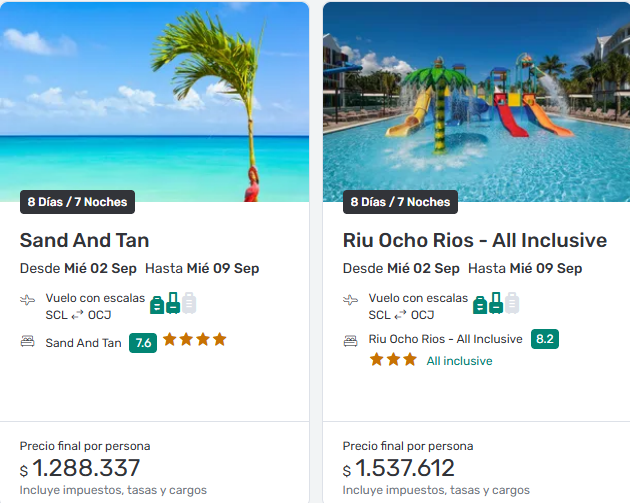Click the green All inclusive label
630x503 pixels.
(460, 361)
